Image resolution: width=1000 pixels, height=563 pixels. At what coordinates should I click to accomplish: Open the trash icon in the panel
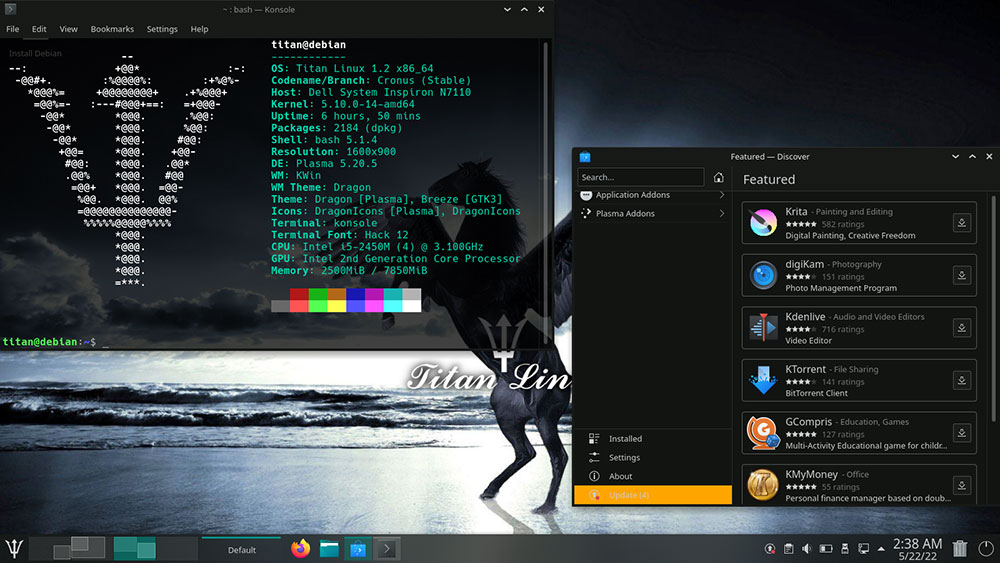tap(960, 548)
